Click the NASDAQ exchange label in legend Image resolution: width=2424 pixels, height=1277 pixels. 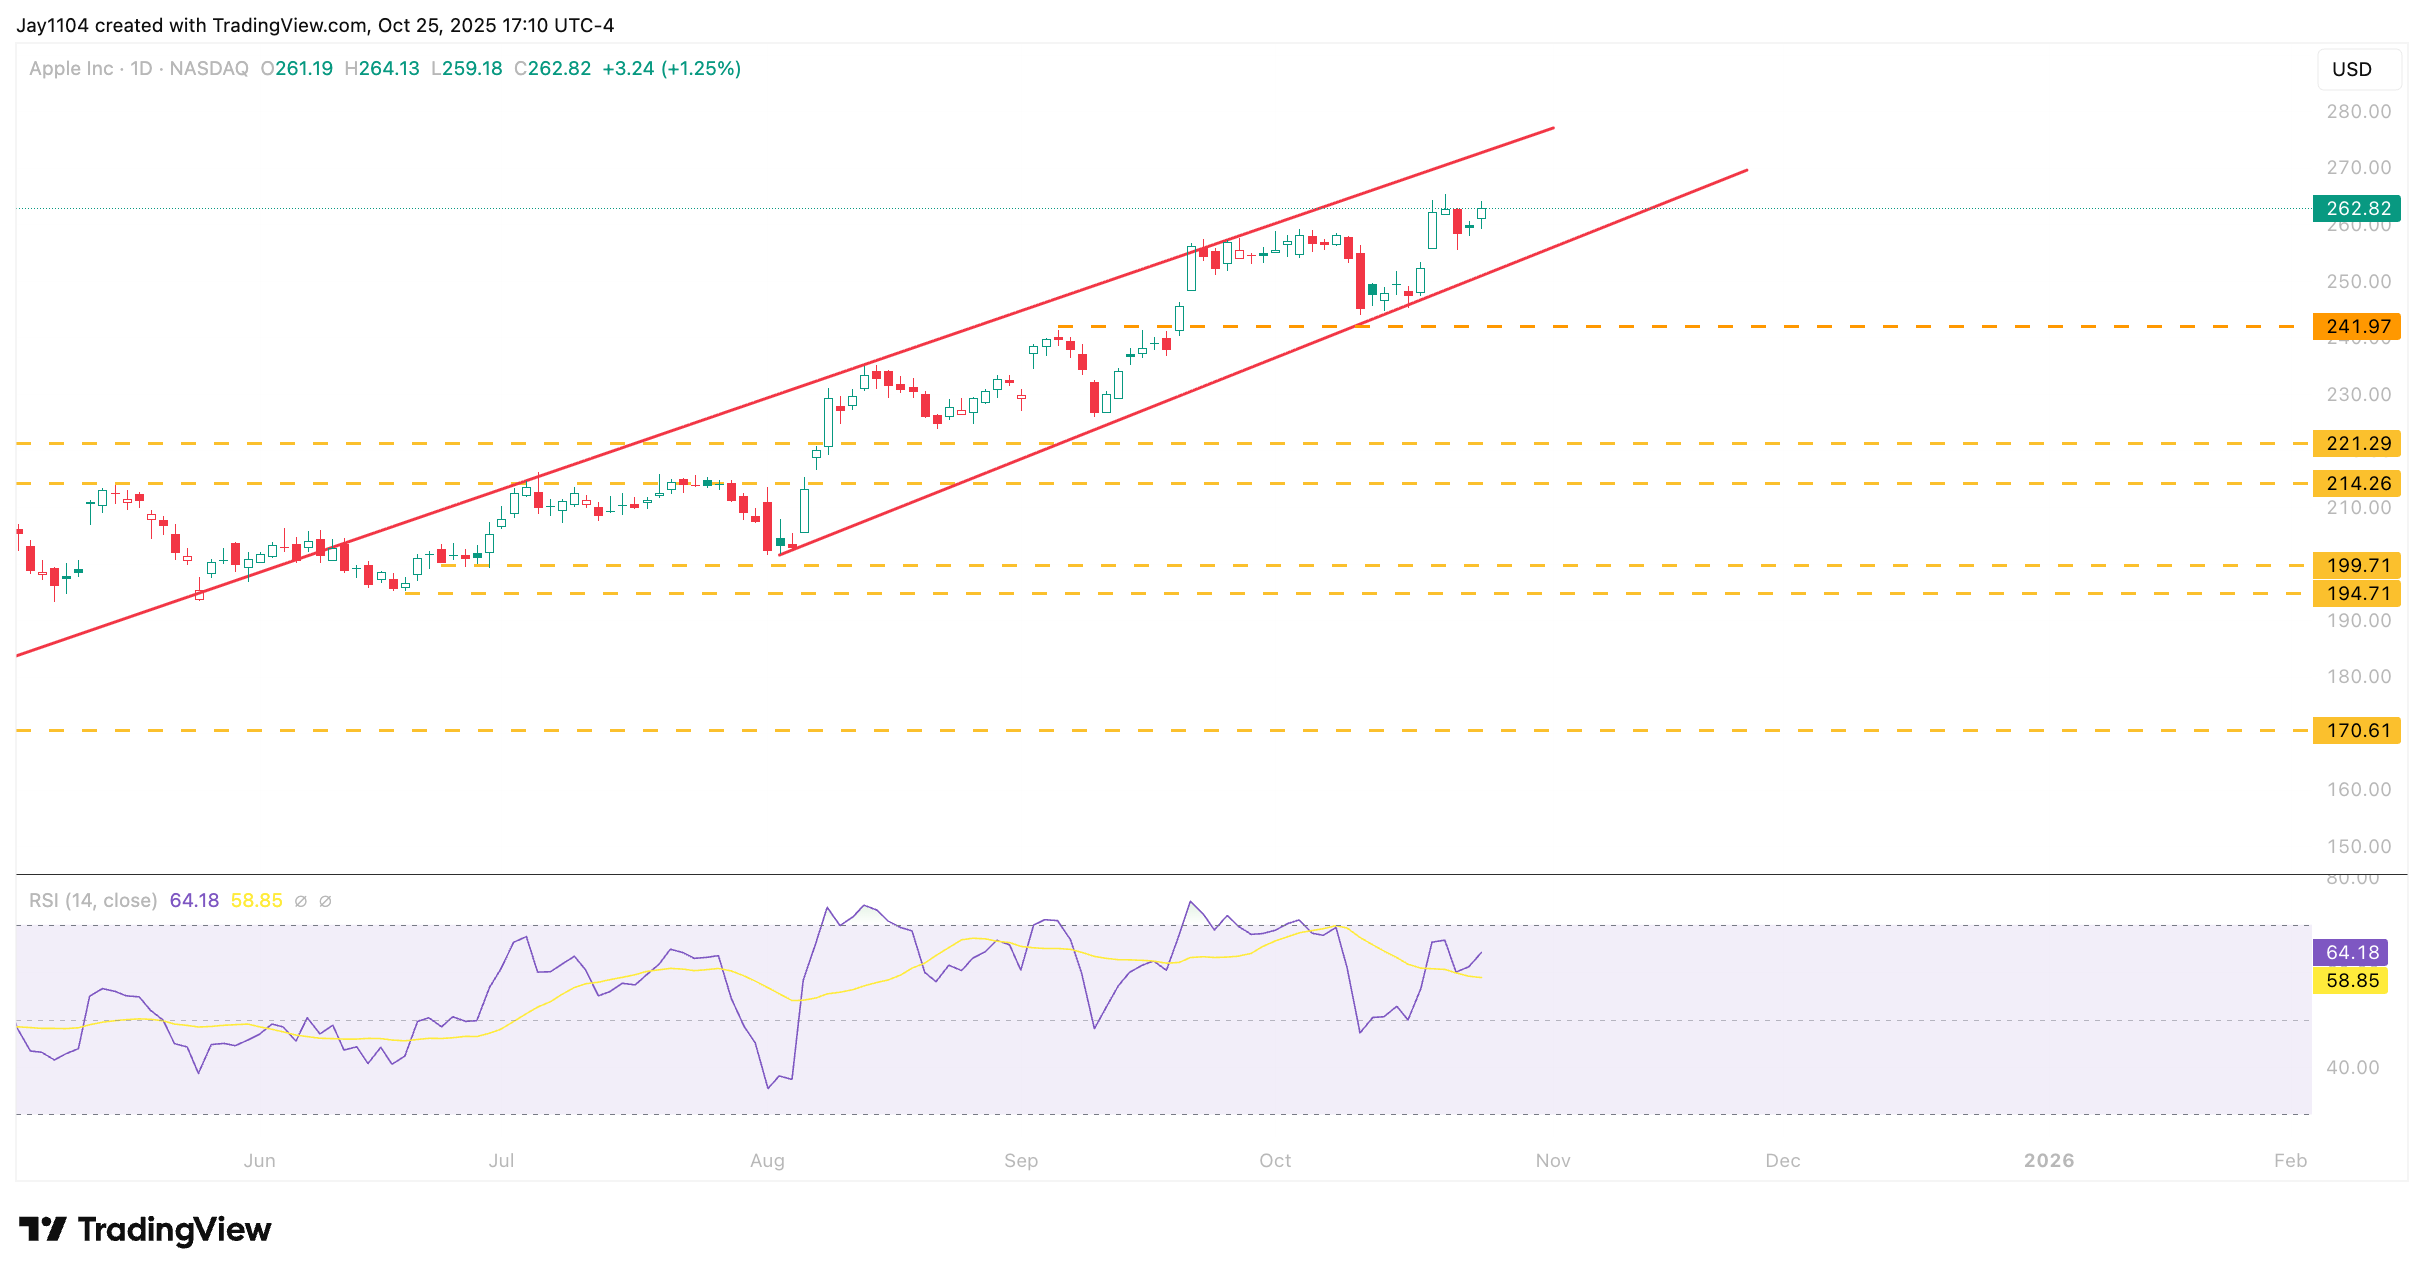click(209, 68)
